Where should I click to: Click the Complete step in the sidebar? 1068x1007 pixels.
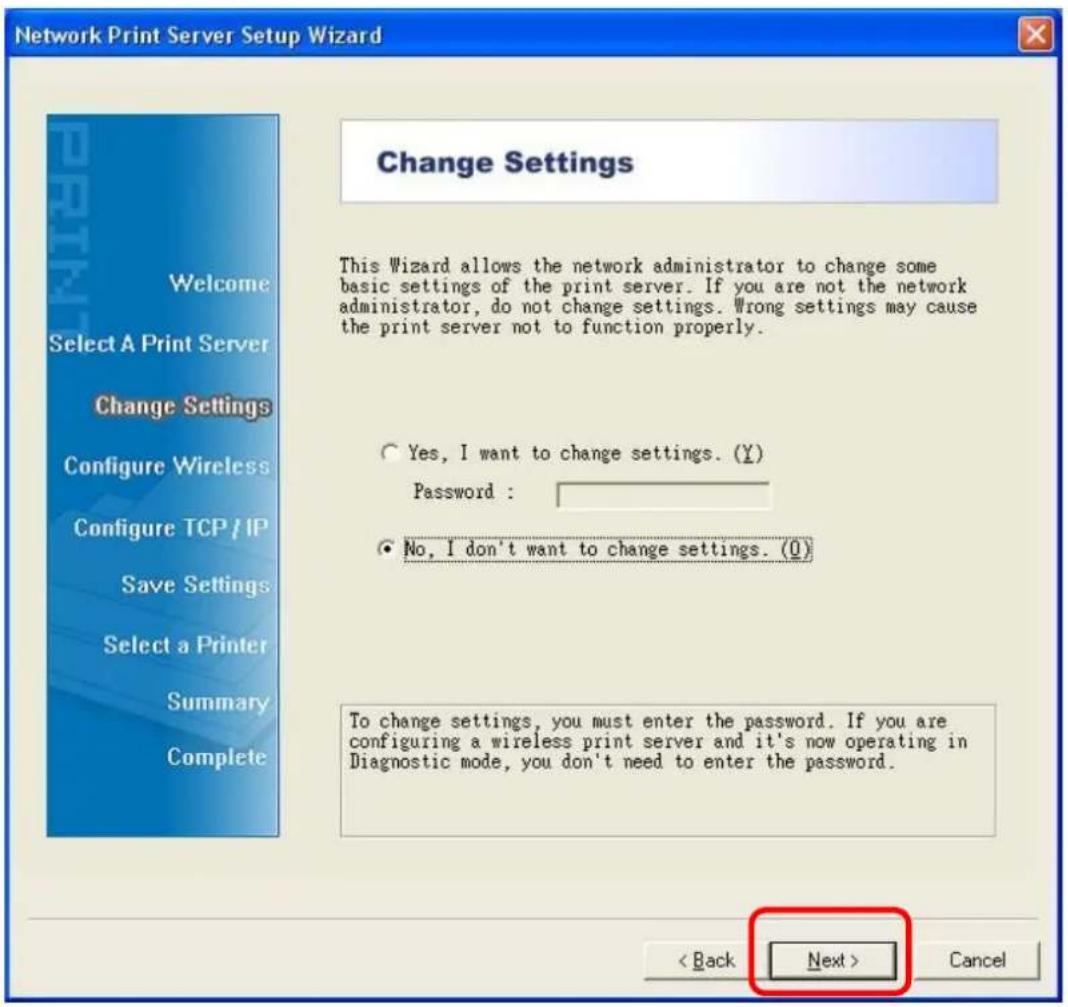[x=218, y=756]
